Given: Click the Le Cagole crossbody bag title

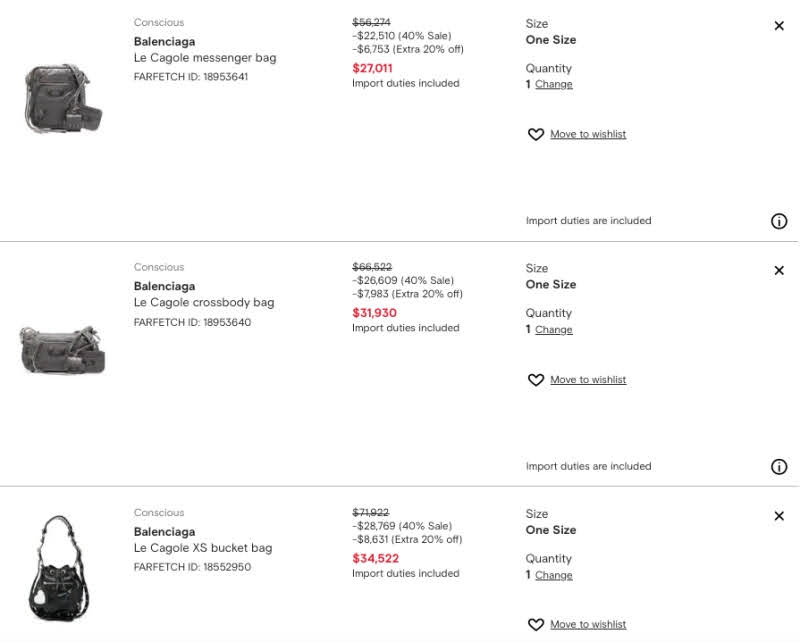Looking at the screenshot, I should coord(204,303).
